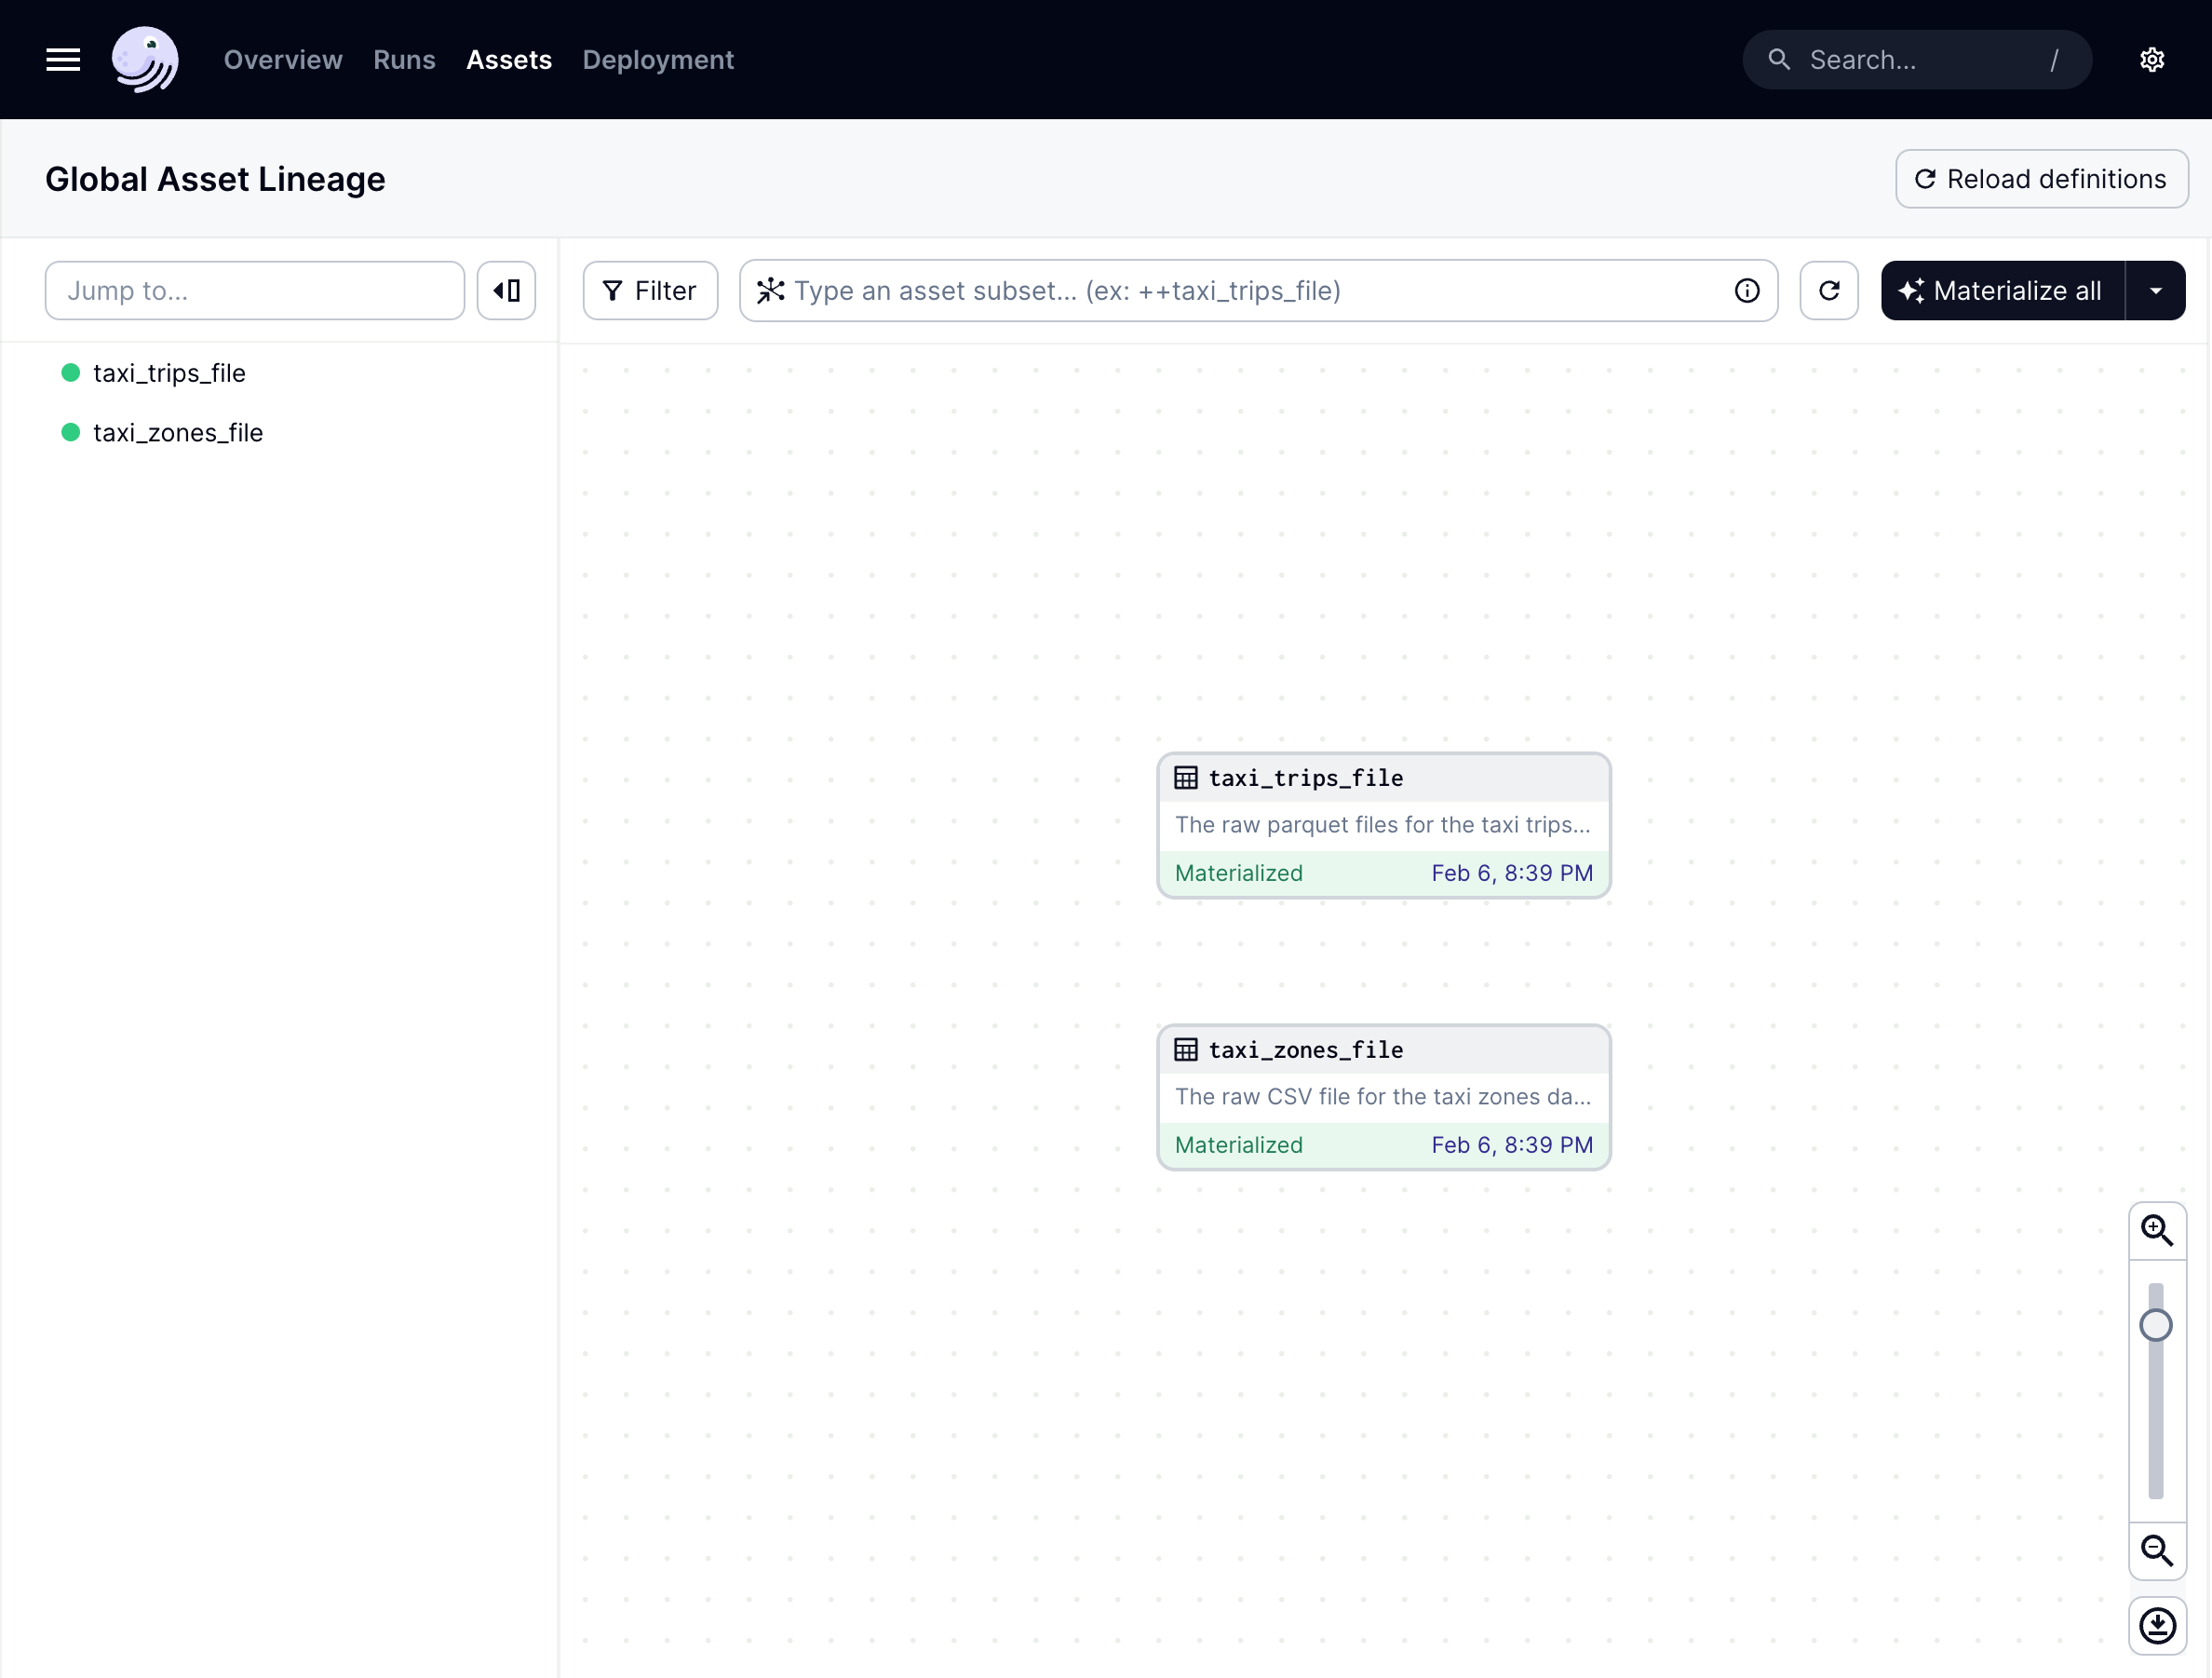Click the asset selection graph icon
The height and width of the screenshot is (1678, 2212).
coord(771,291)
